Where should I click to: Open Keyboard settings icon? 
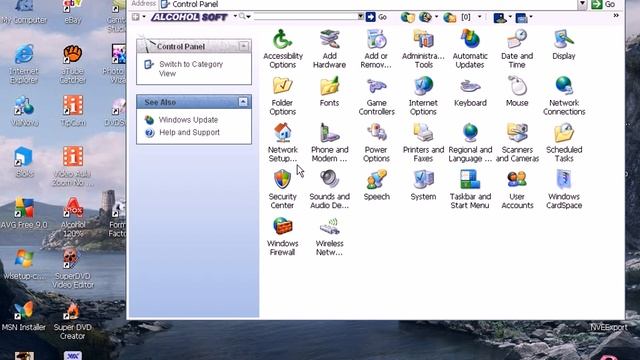(470, 92)
